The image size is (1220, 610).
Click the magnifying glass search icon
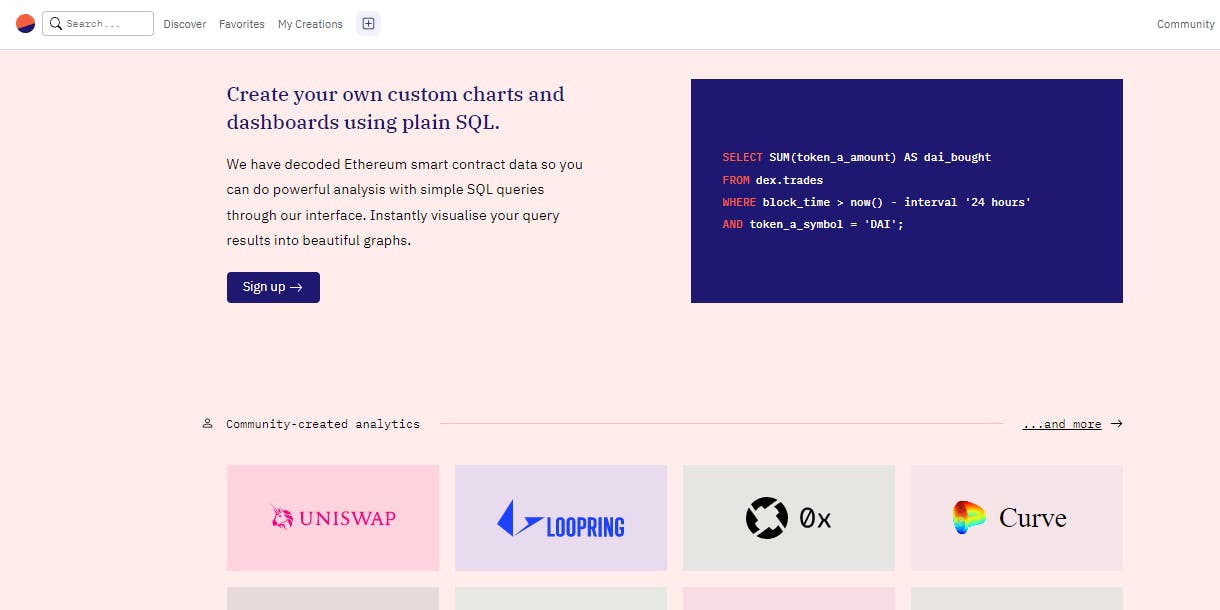56,24
